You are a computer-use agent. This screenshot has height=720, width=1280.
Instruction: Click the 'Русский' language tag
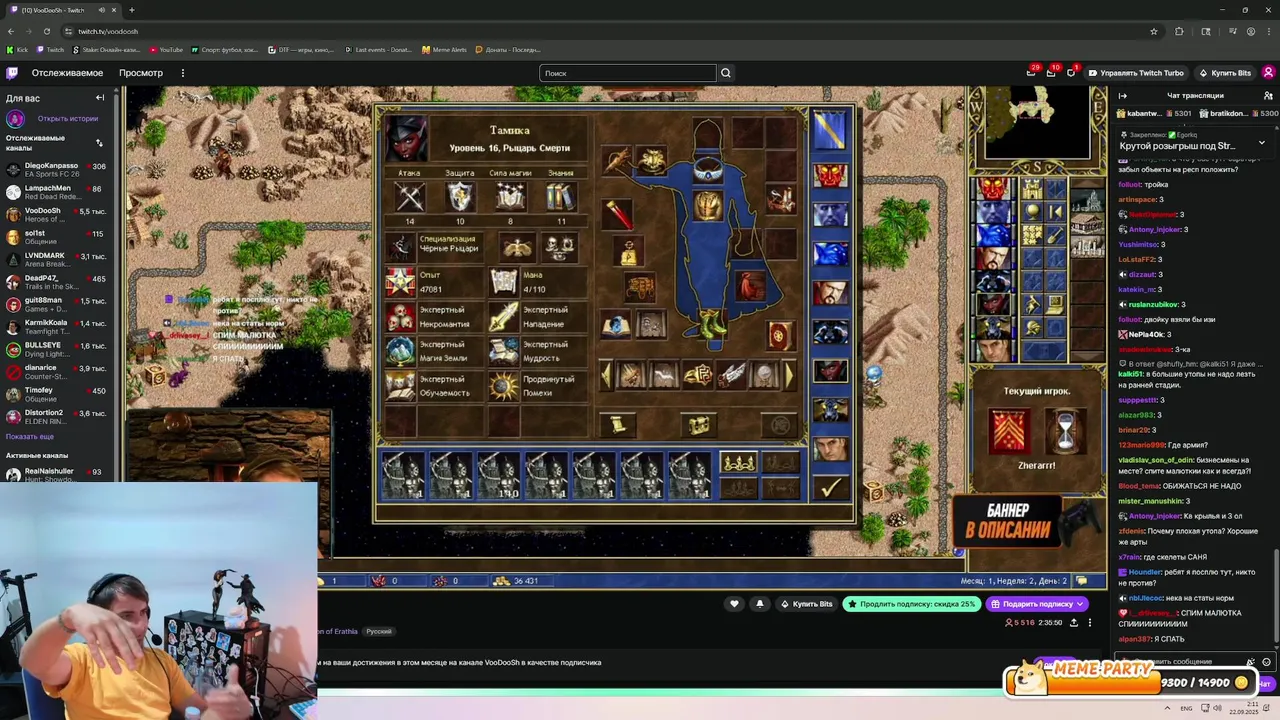[379, 632]
